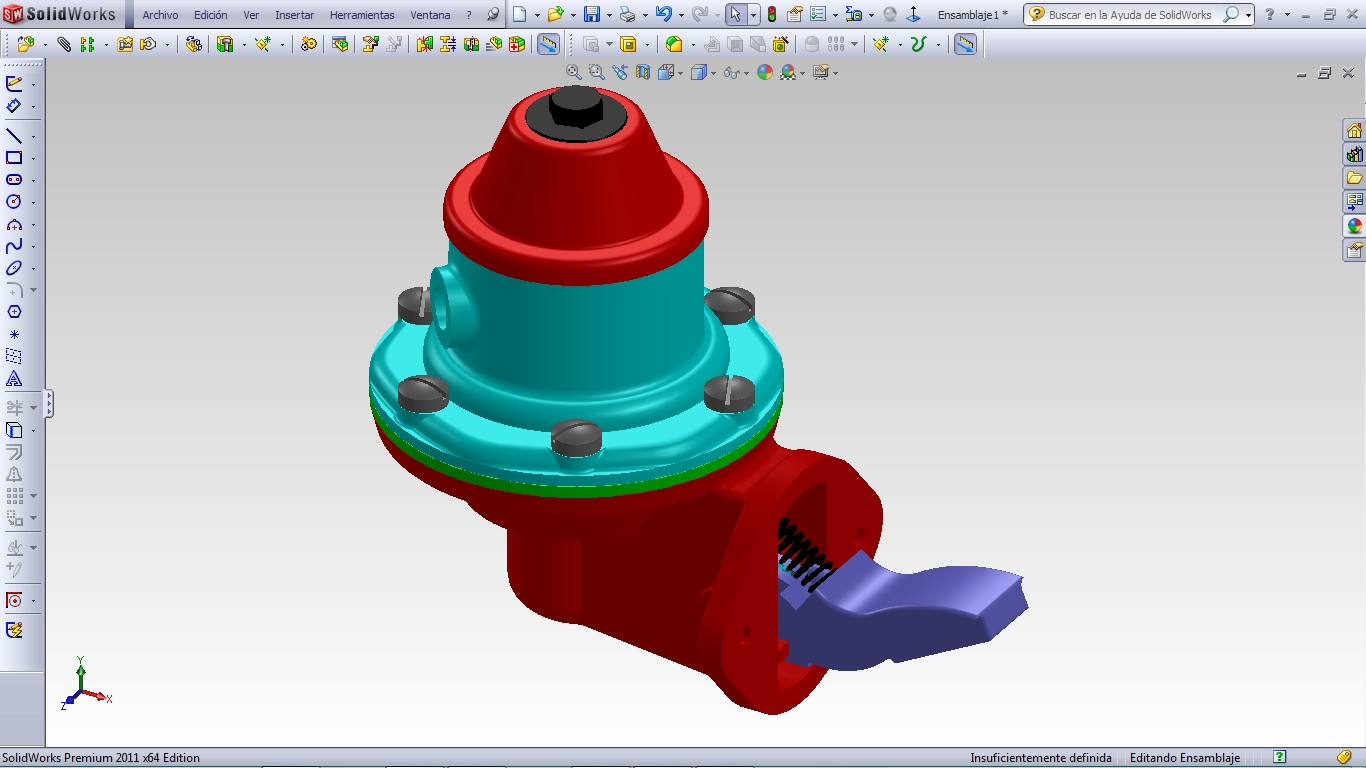Toggle the Select cursor tool
1366x768 pixels.
[735, 15]
